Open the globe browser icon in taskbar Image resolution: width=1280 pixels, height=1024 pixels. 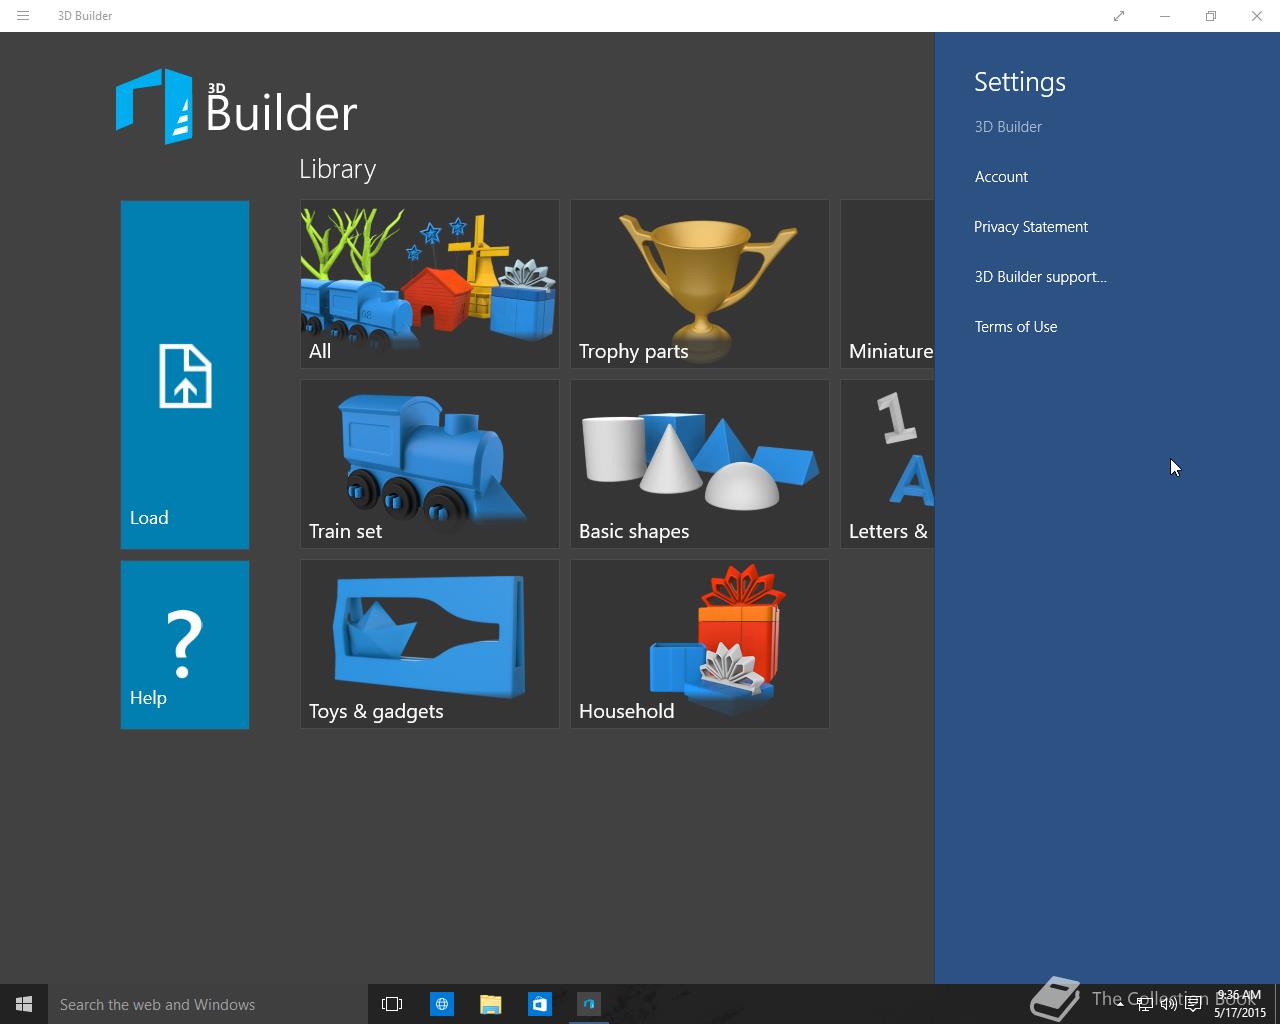(441, 1004)
